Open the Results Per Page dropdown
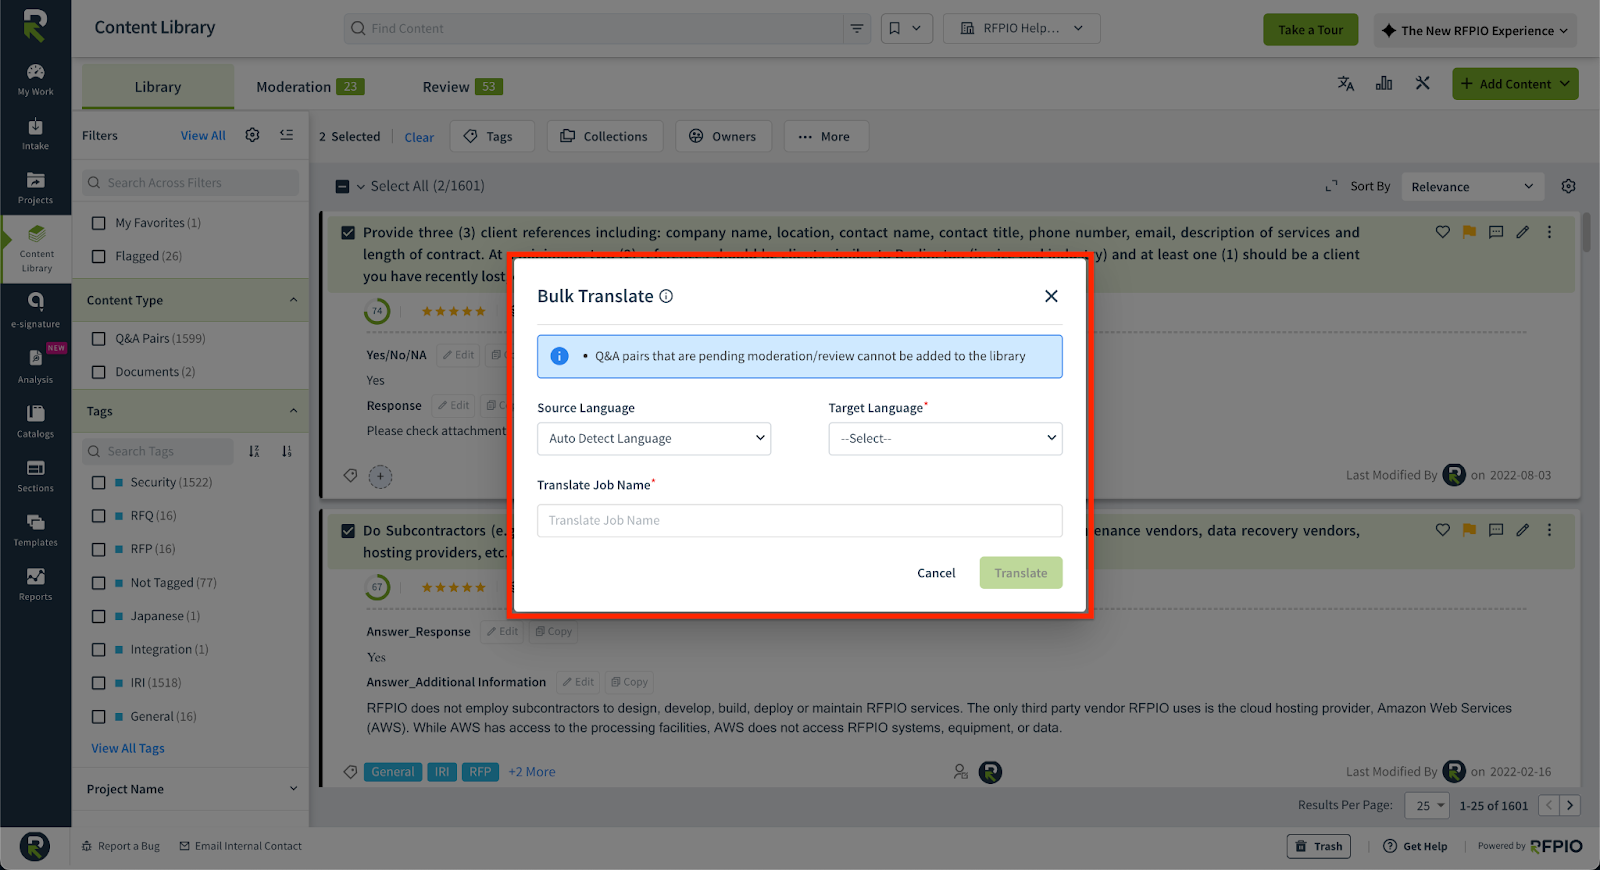Screen dimensions: 1600x870 pos(1427,805)
